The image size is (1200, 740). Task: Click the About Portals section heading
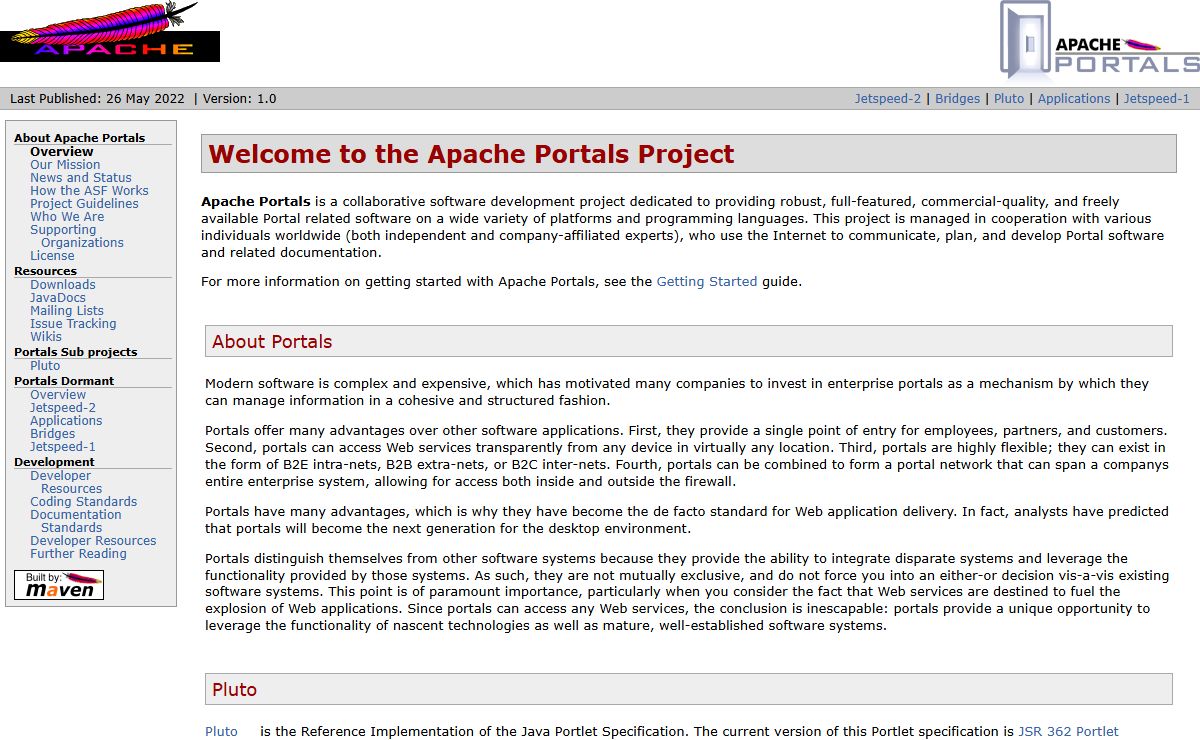point(272,342)
